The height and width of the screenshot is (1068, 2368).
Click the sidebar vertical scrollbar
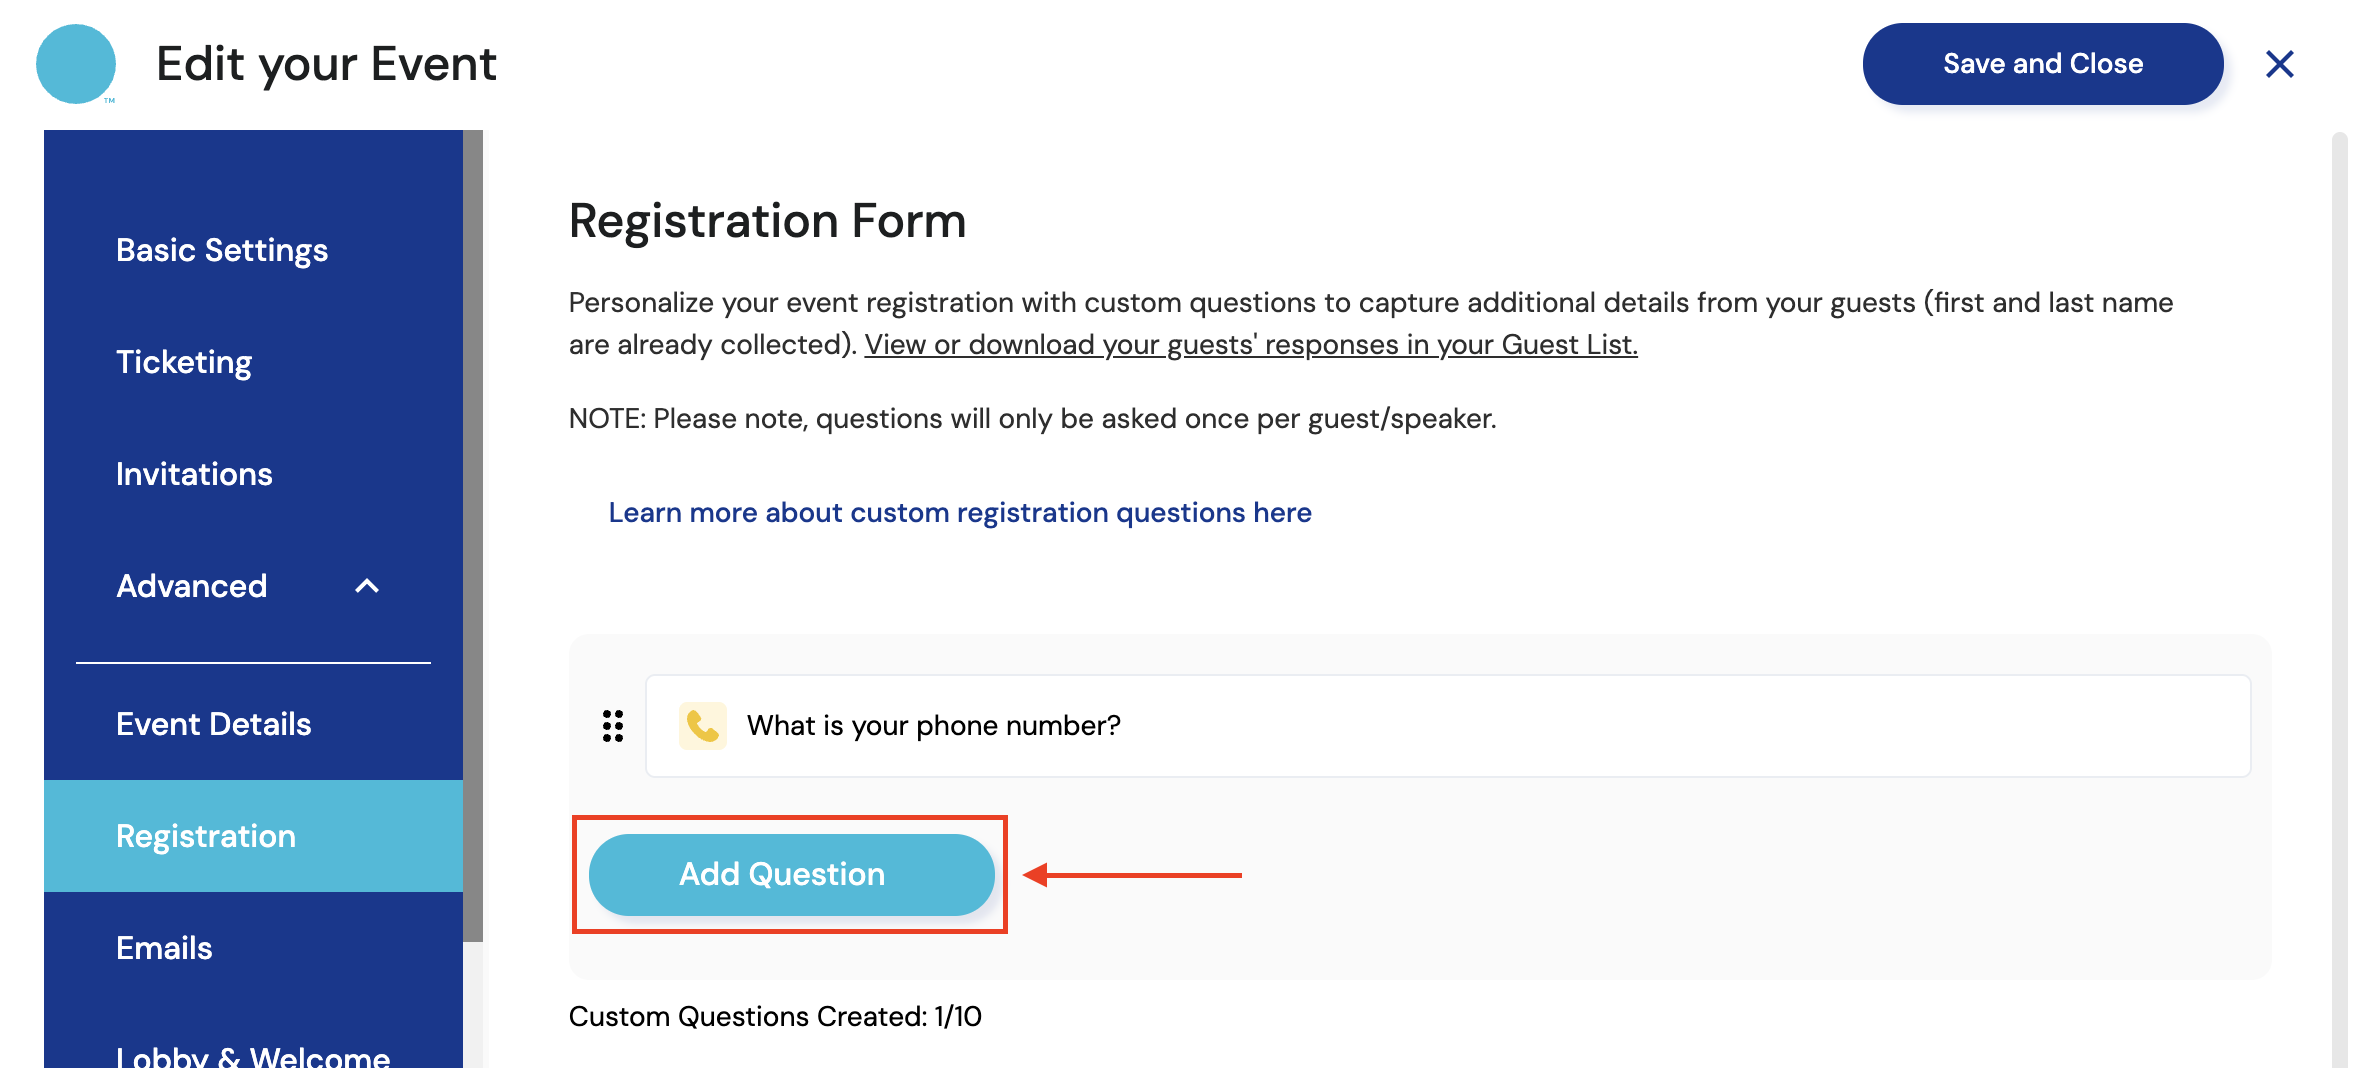(473, 536)
